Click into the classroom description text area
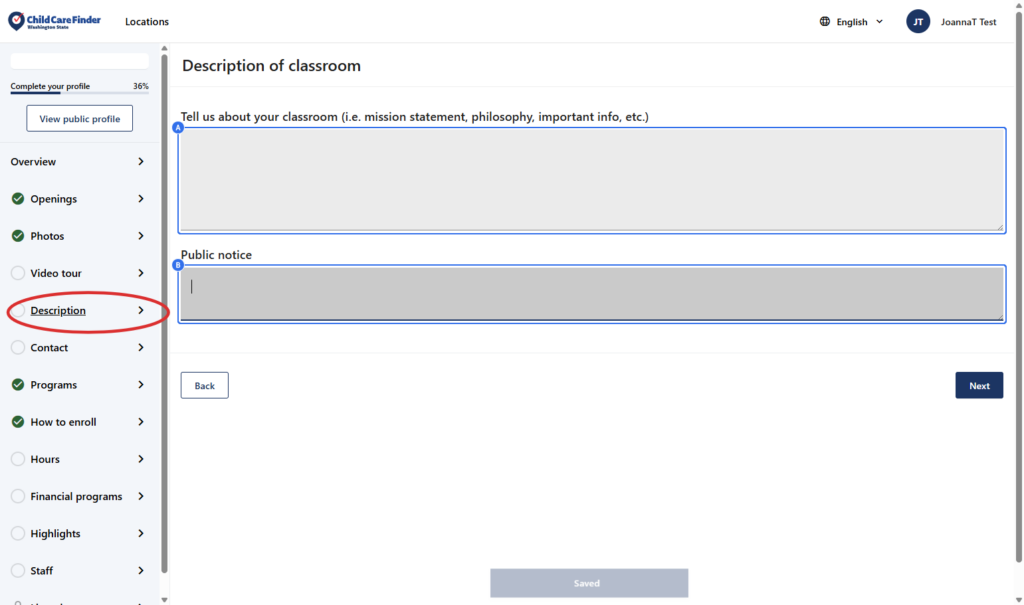Image resolution: width=1024 pixels, height=605 pixels. point(591,180)
